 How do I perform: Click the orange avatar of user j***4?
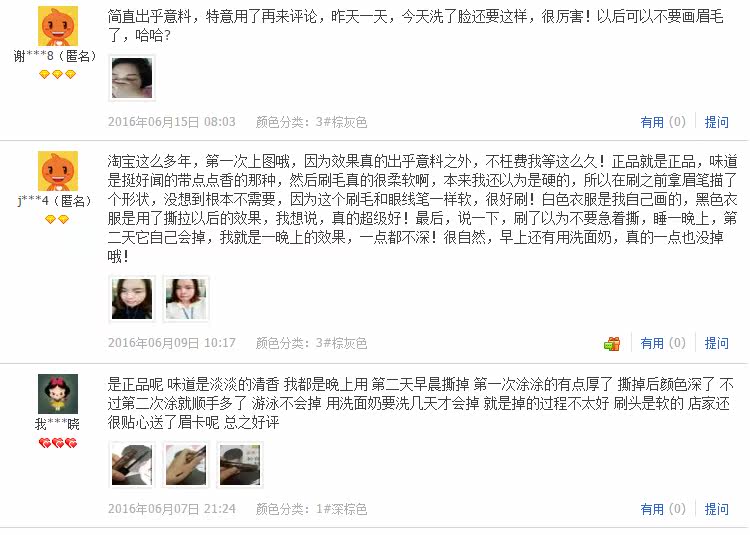[x=58, y=171]
